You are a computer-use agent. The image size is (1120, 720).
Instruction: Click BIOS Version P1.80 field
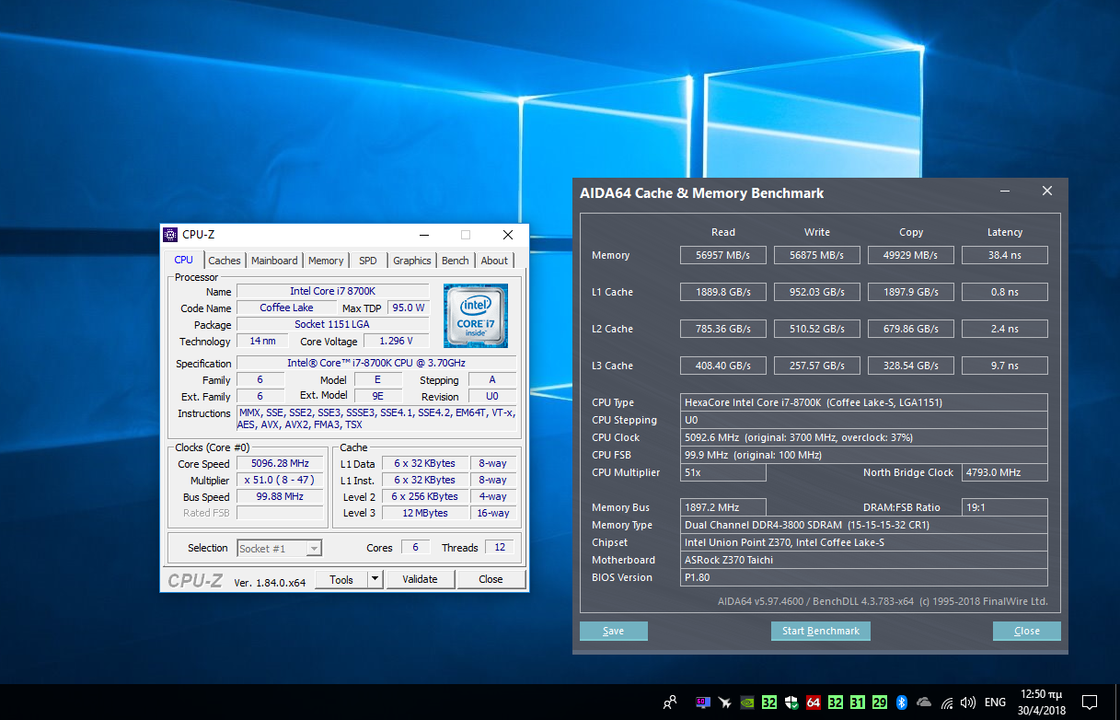coord(864,577)
